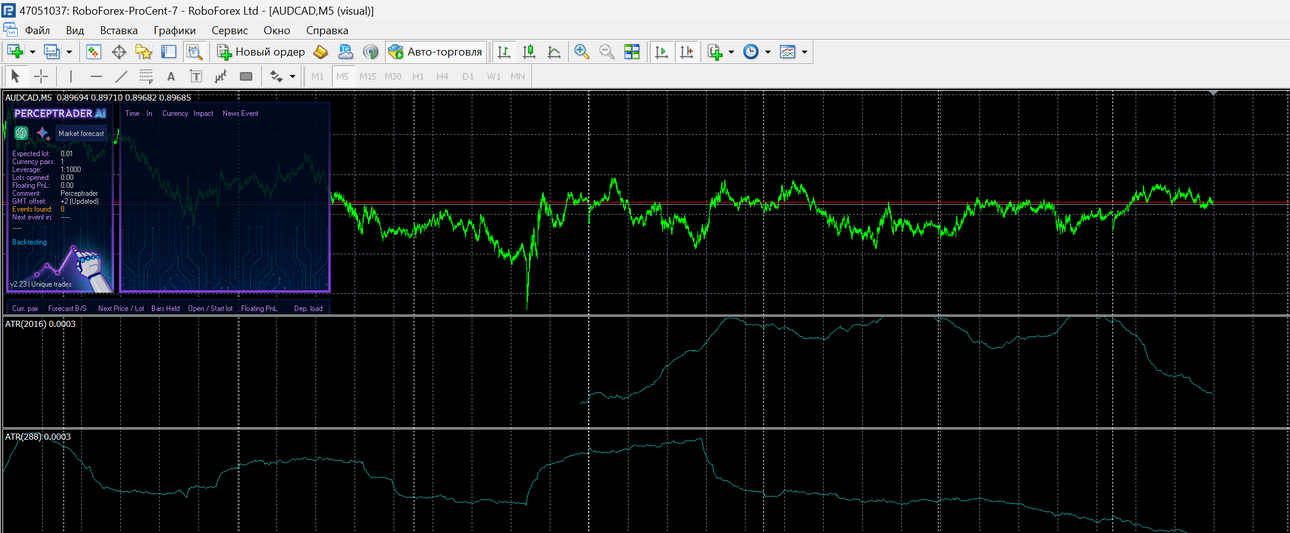
Task: Open the Indicators list dropdown arrow
Action: (x=732, y=51)
